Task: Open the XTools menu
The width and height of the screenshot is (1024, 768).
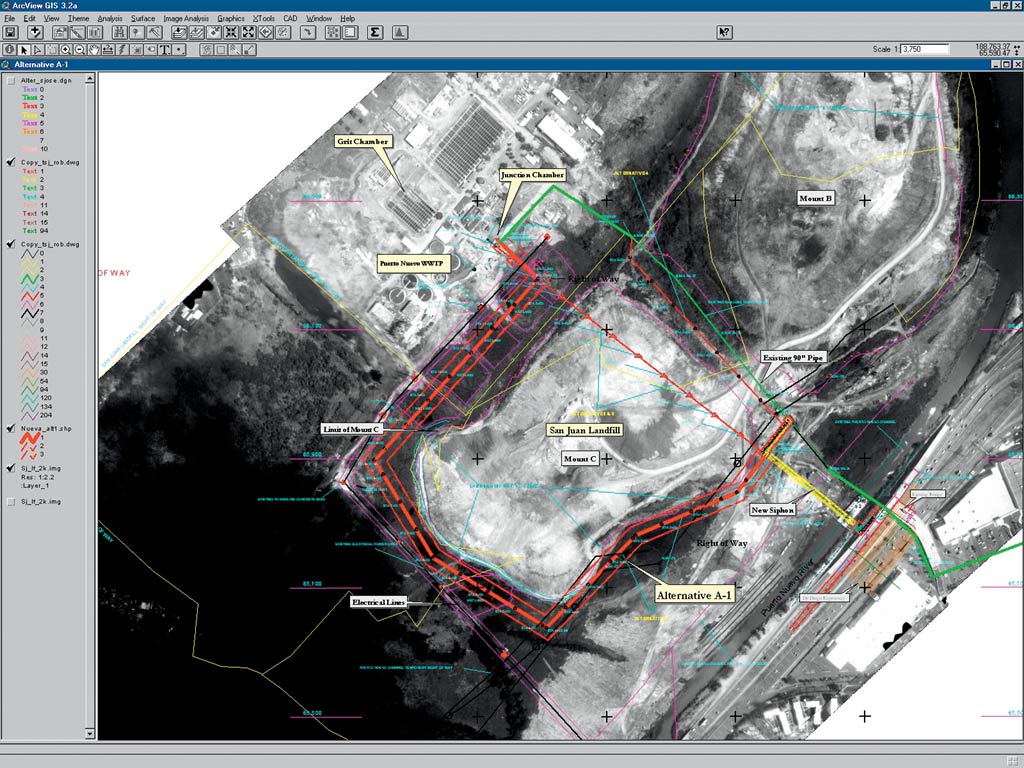Action: [x=264, y=18]
